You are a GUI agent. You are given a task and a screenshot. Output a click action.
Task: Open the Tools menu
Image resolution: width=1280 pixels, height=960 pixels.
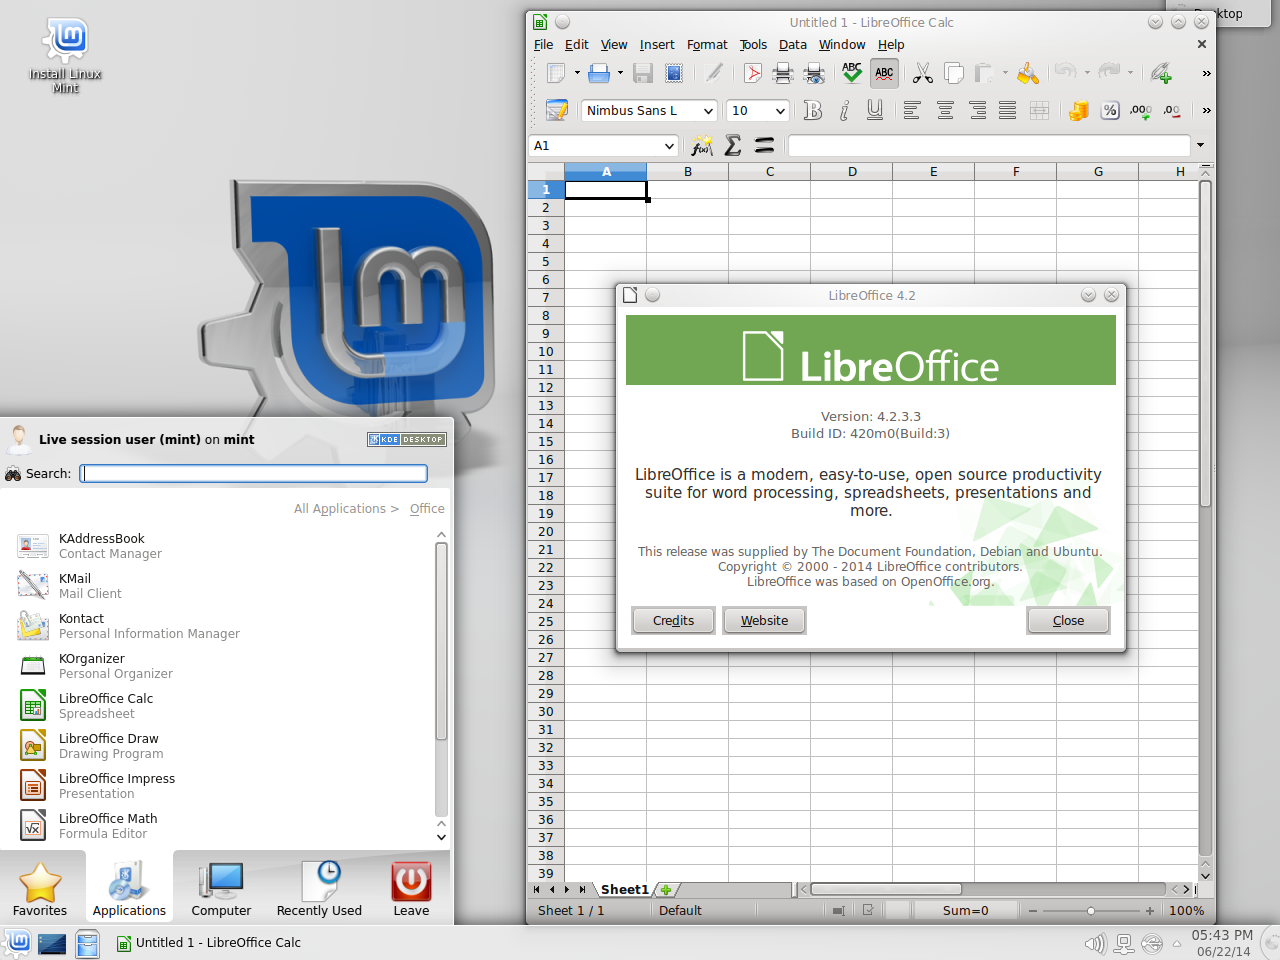click(x=753, y=45)
